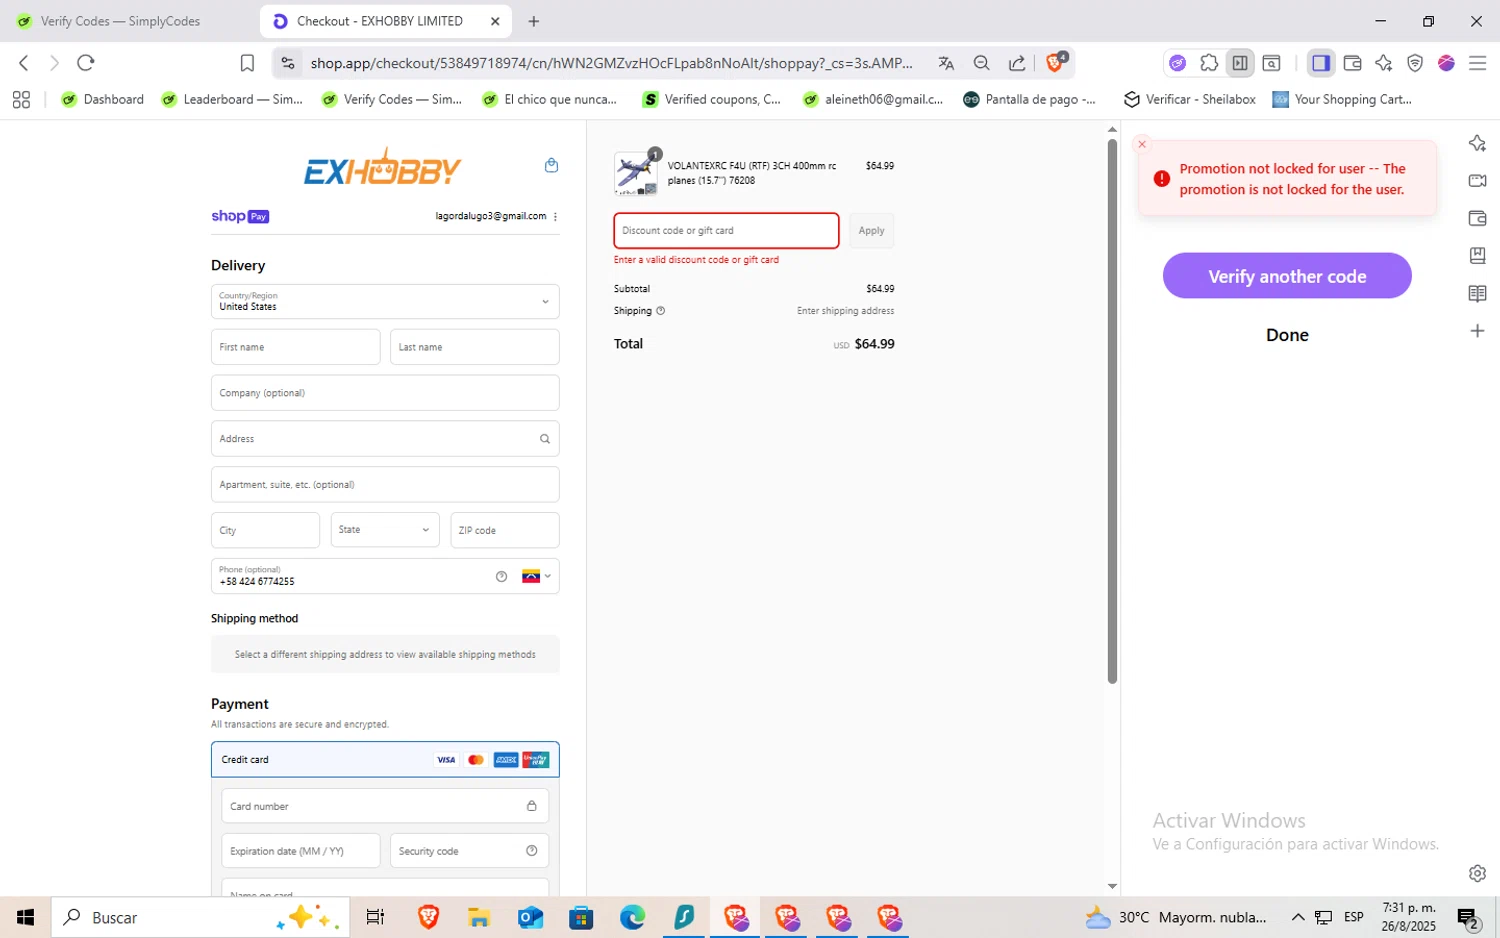This screenshot has width=1500, height=938.
Task: Open File Explorer from taskbar
Action: pos(478,917)
